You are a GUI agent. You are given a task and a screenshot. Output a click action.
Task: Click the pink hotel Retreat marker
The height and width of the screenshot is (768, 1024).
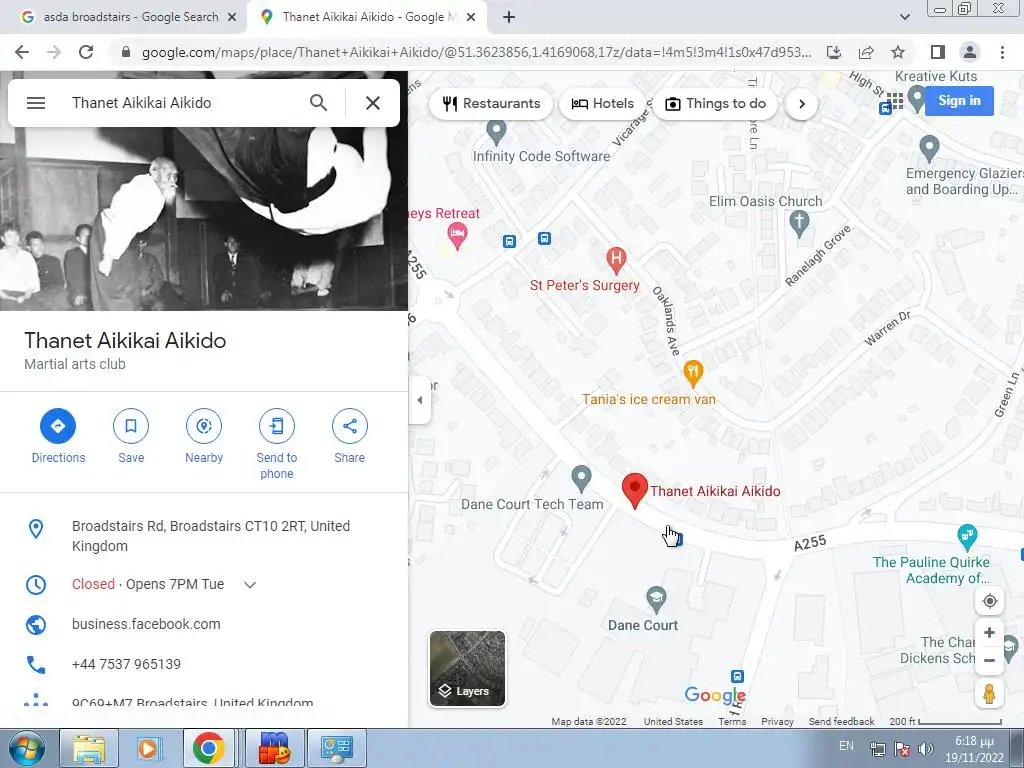point(457,236)
